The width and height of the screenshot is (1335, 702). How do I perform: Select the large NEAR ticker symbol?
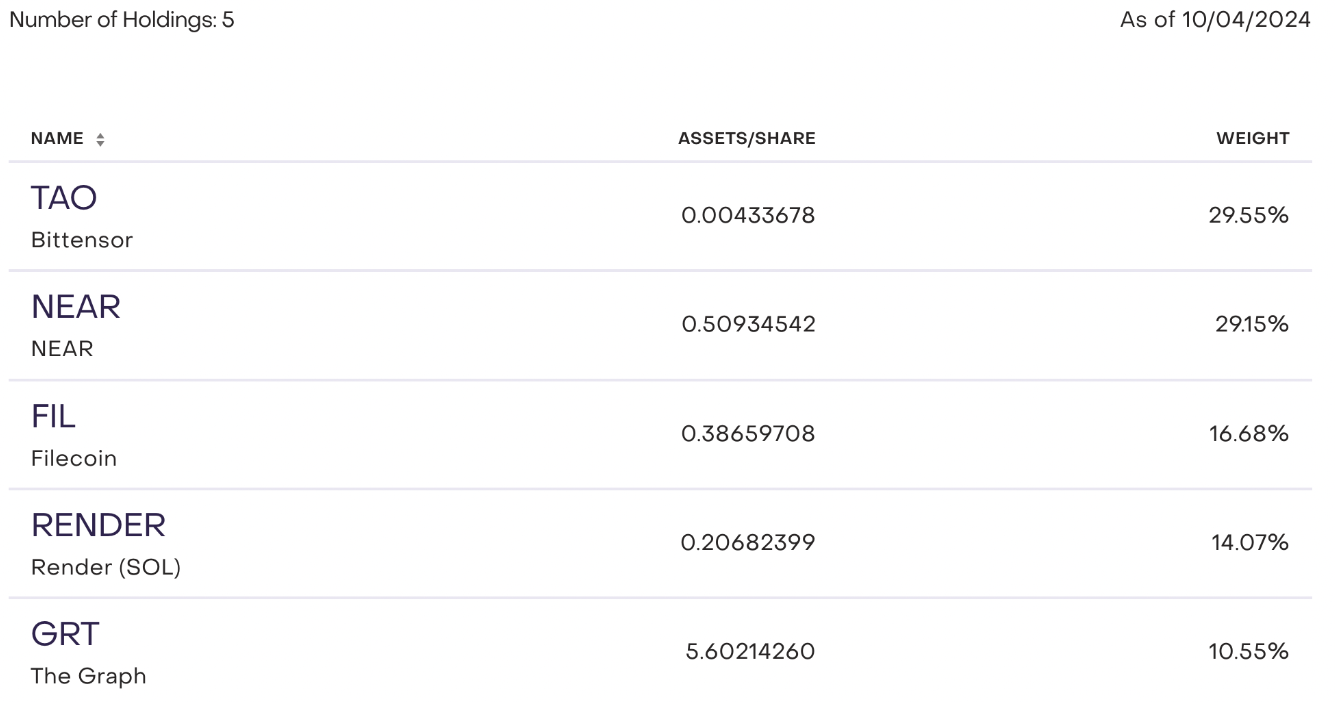76,307
